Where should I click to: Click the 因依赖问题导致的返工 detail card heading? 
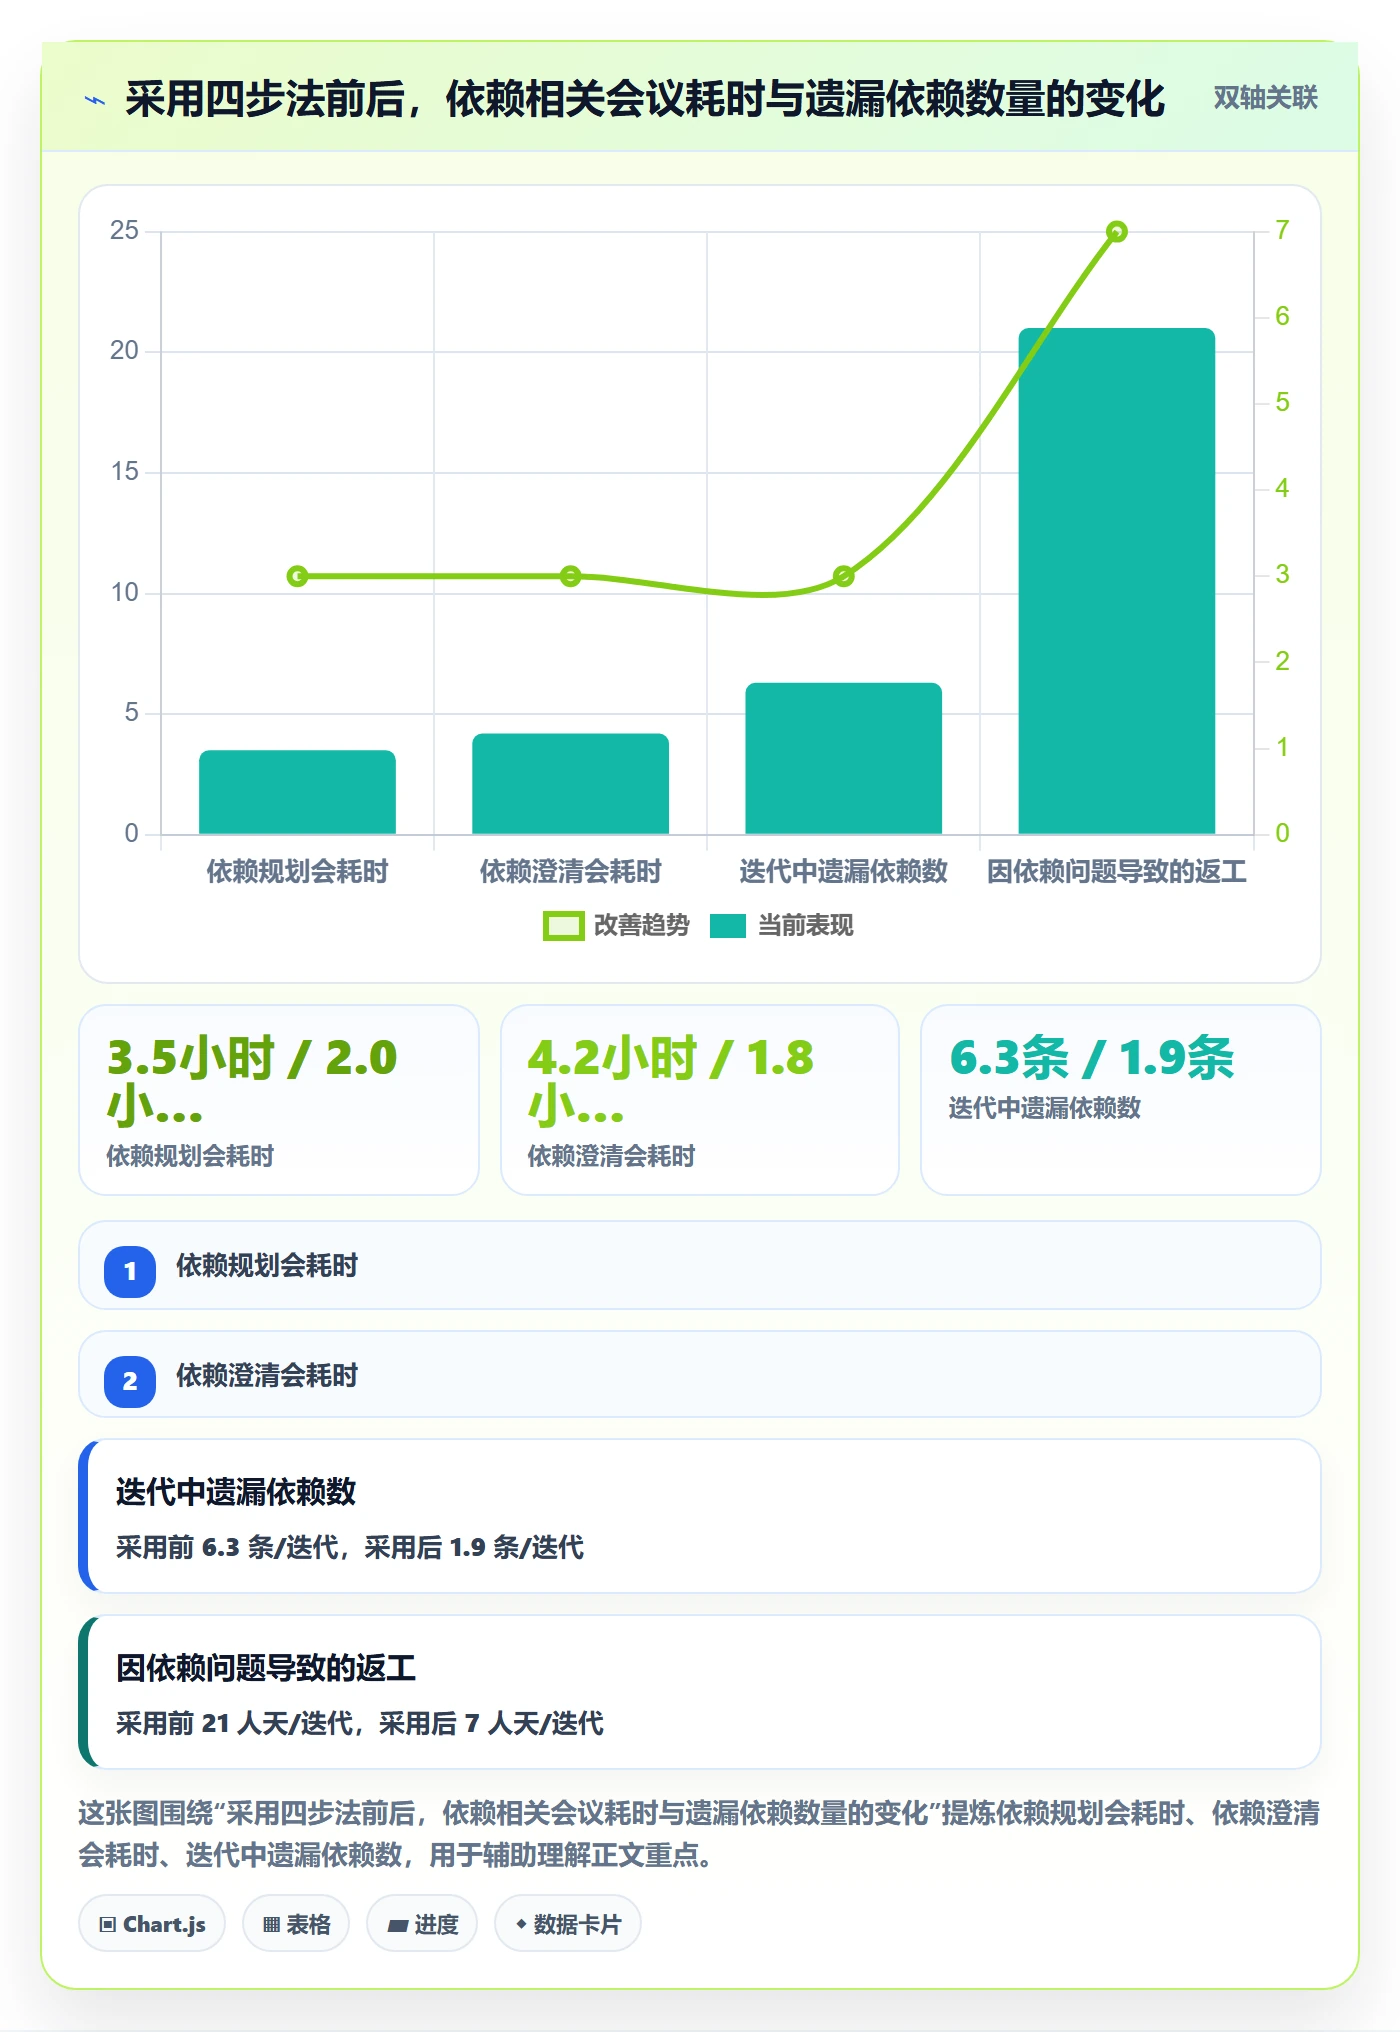(266, 1668)
